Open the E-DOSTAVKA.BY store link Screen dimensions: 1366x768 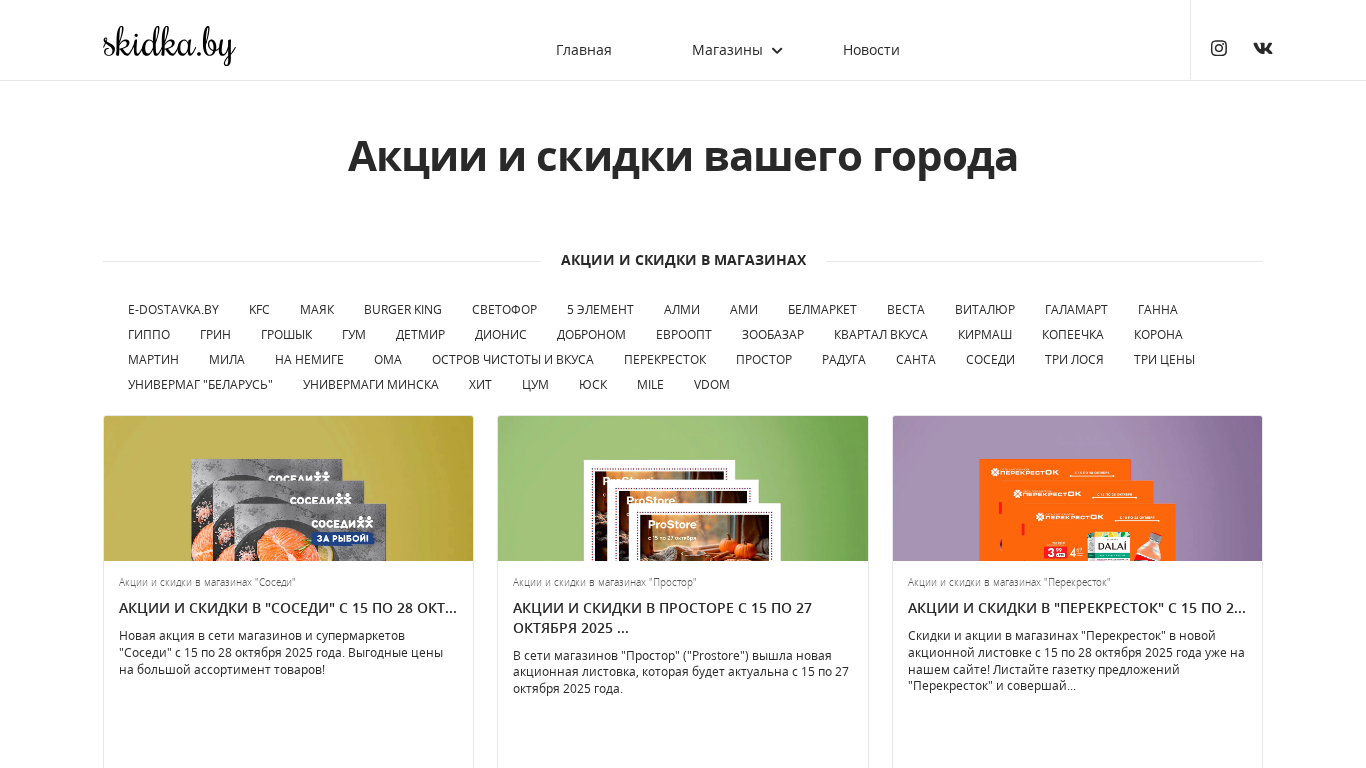[x=173, y=309]
